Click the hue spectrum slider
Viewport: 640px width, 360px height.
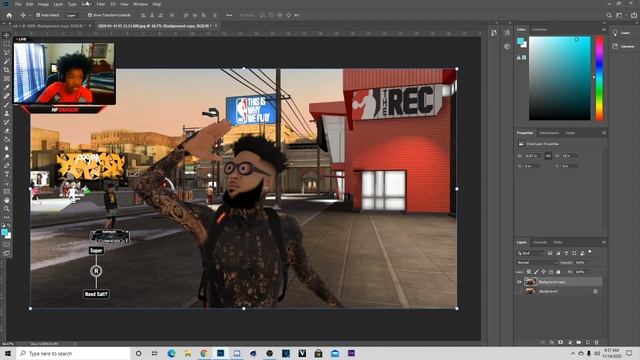tap(599, 78)
